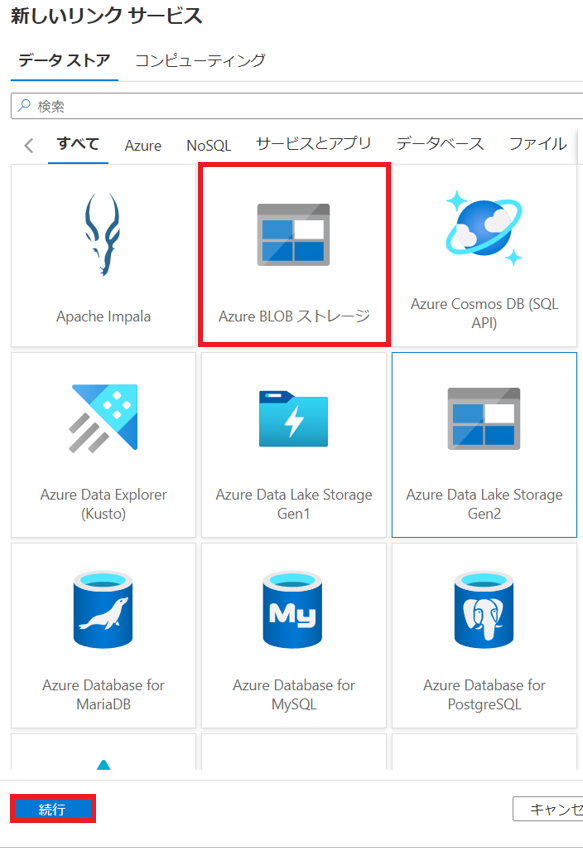
Task: Click the キャンセル button
Action: (548, 809)
